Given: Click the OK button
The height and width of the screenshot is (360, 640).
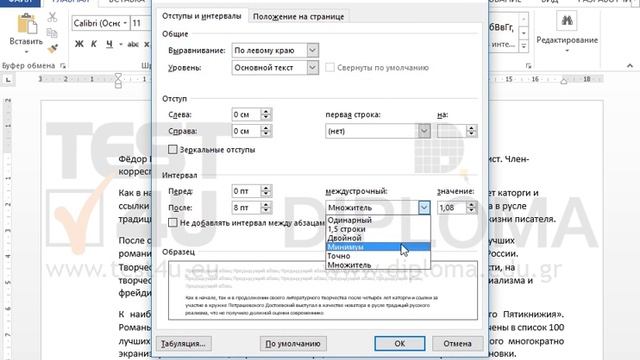Looking at the screenshot, I should tap(400, 344).
